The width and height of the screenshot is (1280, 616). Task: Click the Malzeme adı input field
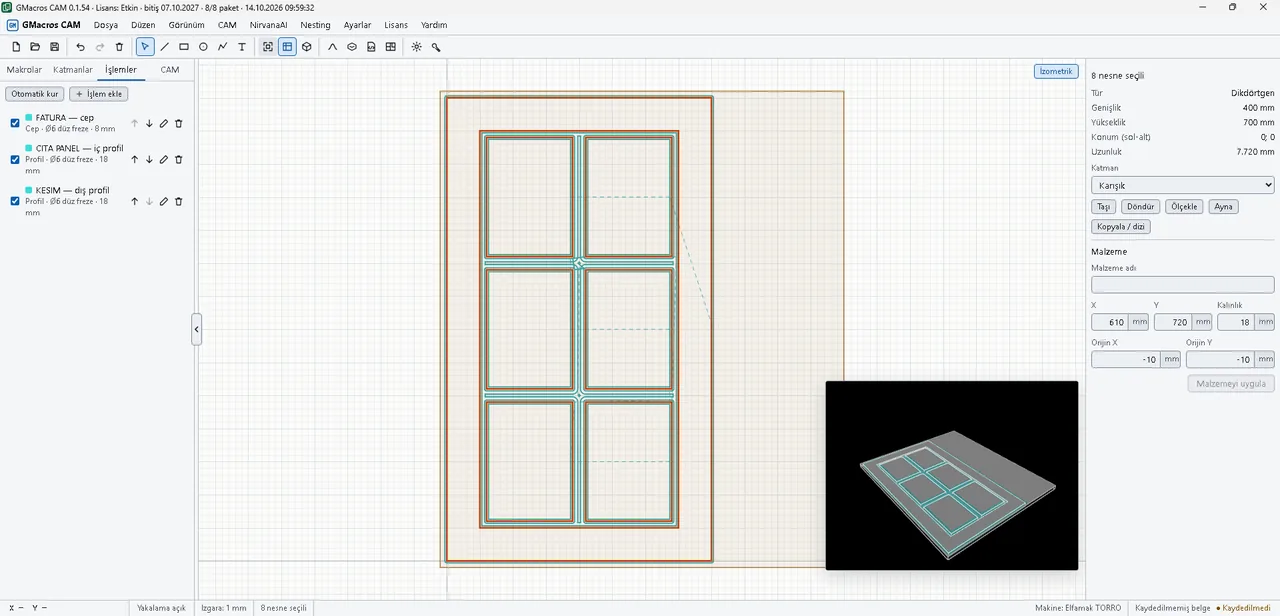pos(1183,285)
